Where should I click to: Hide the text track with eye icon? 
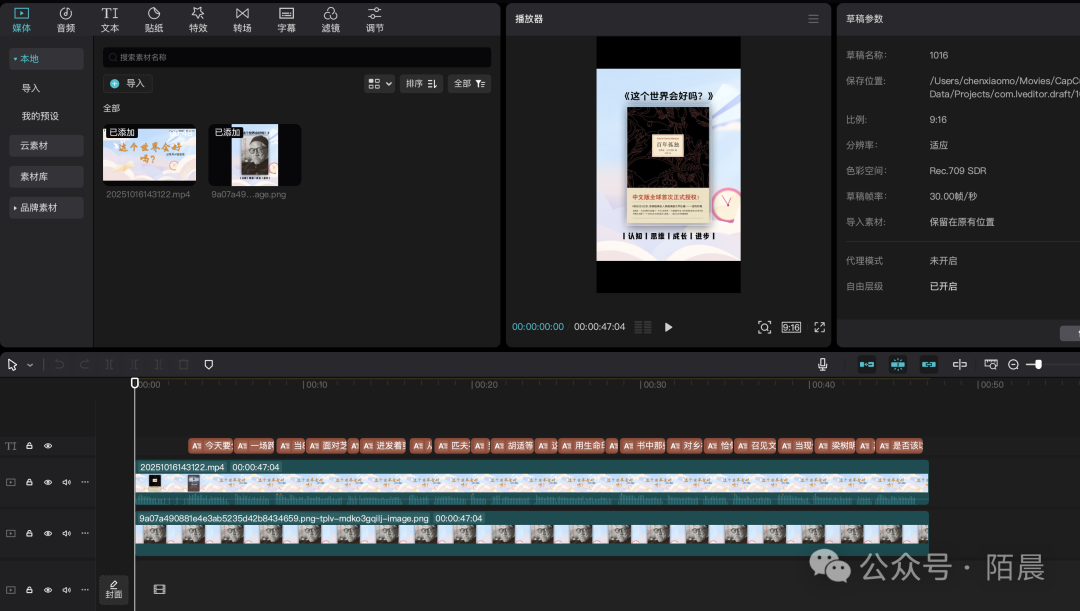48,446
